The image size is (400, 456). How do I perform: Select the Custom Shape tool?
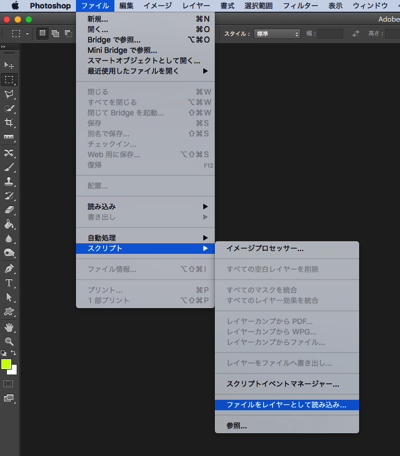(9, 312)
